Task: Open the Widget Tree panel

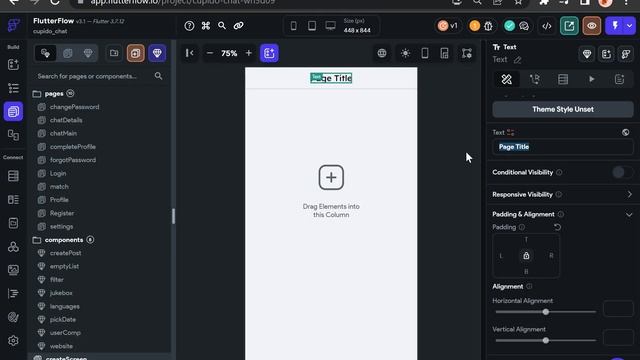Action: 13,88
